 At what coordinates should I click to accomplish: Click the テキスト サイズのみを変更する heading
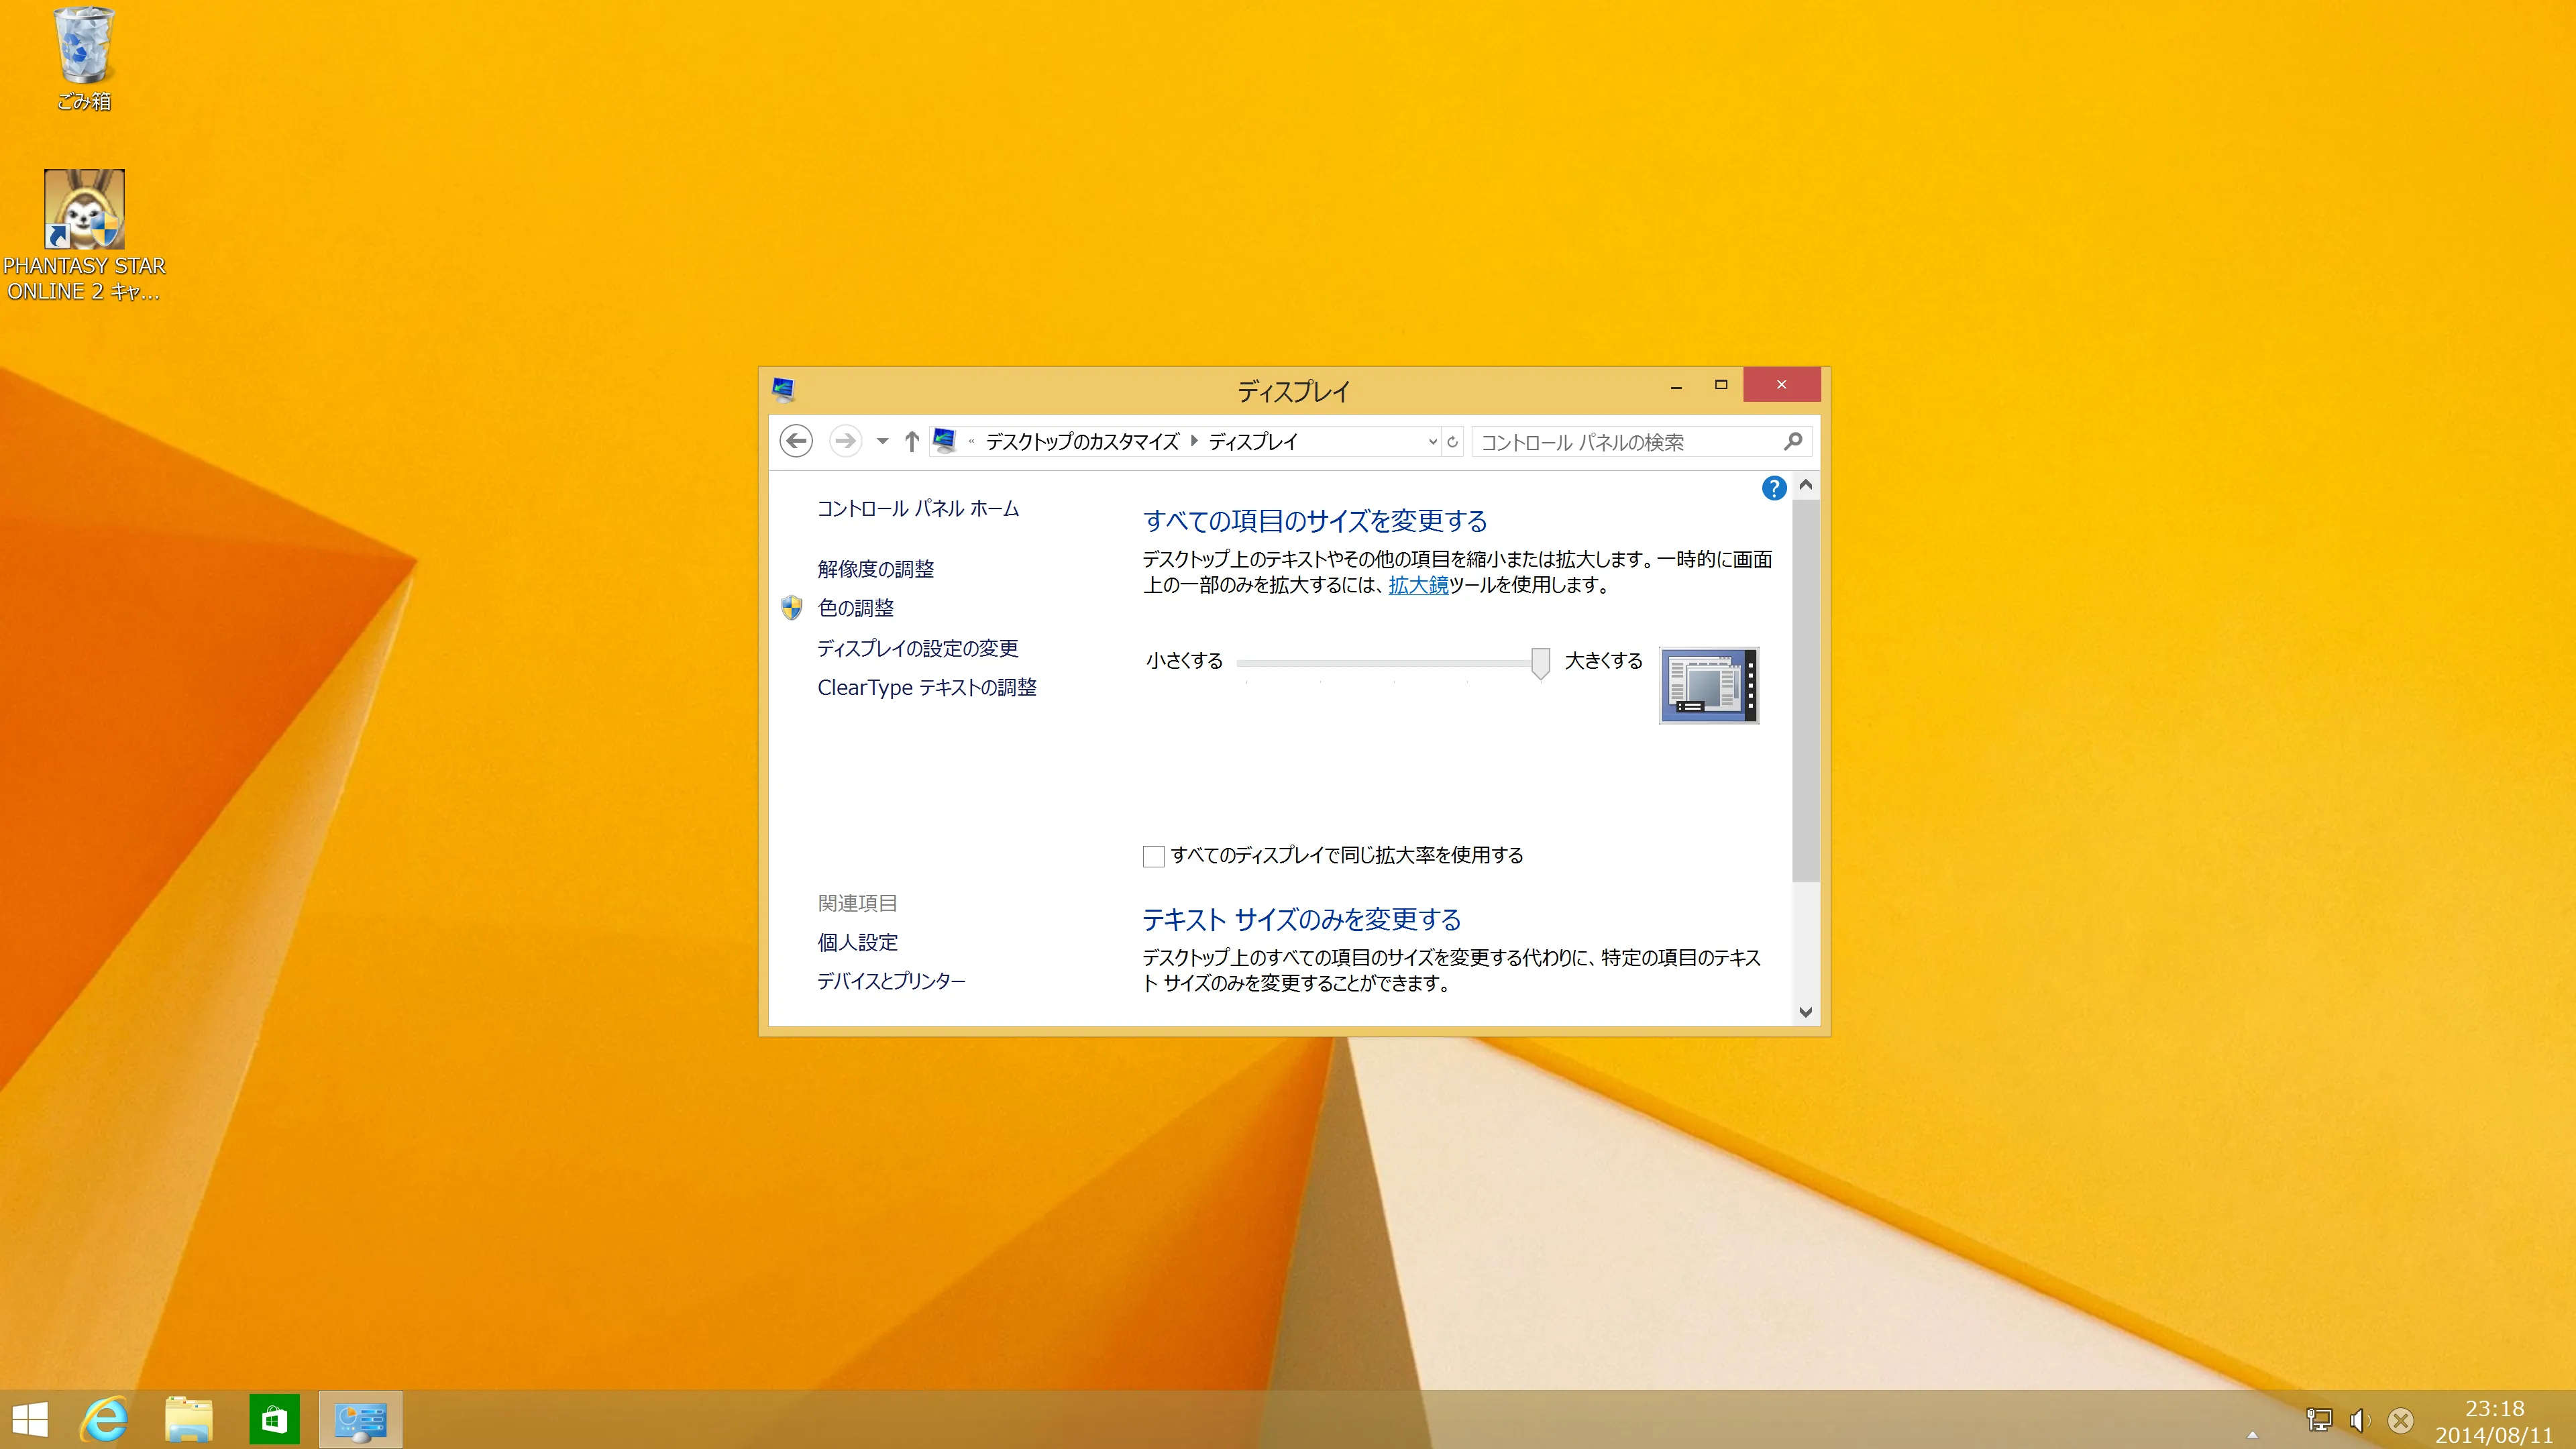pyautogui.click(x=1302, y=920)
